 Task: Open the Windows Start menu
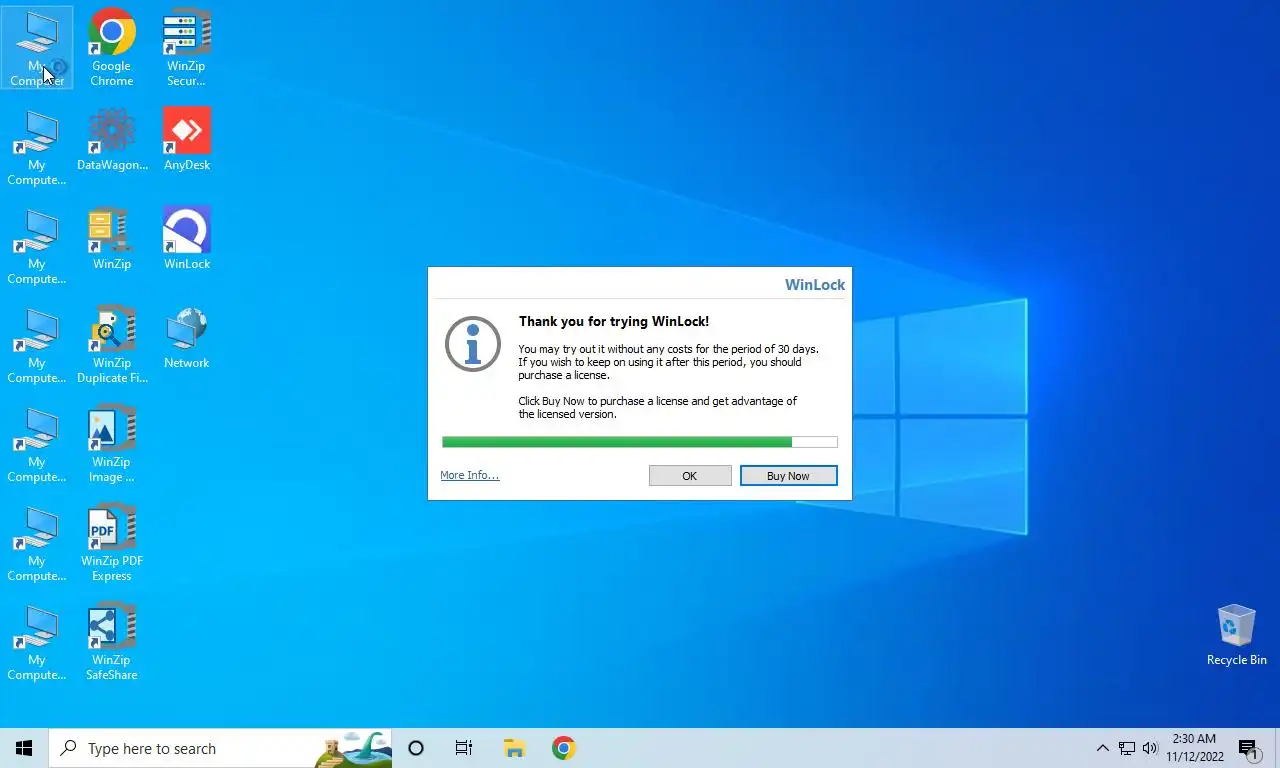click(24, 748)
